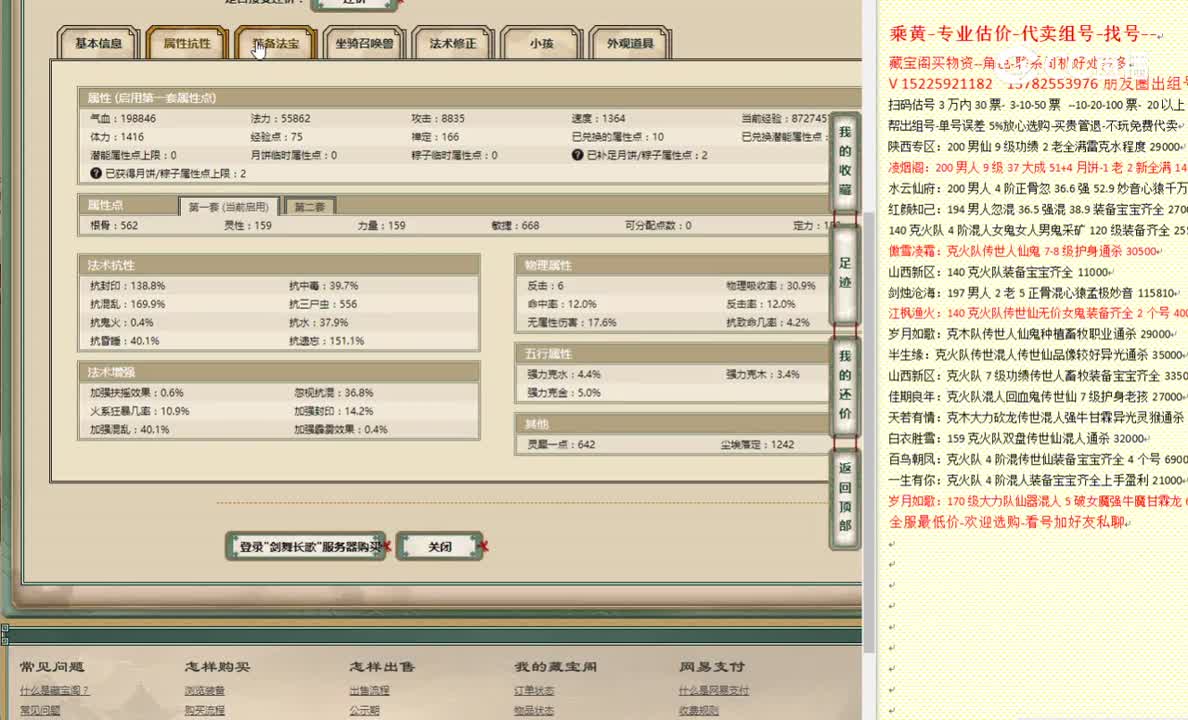Click 气血:198846 attribute value
This screenshot has width=1188, height=720.
(x=123, y=118)
